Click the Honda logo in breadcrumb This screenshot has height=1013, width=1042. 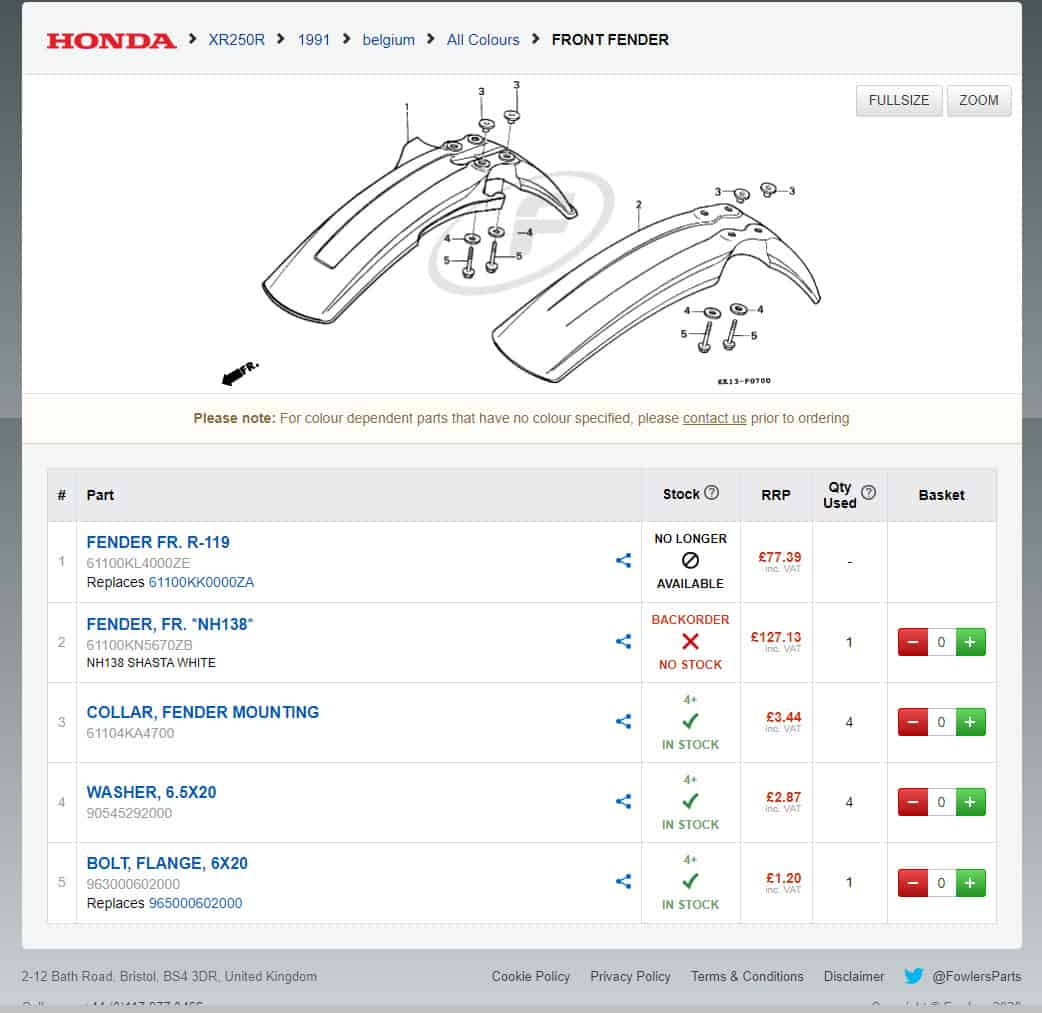pyautogui.click(x=112, y=41)
